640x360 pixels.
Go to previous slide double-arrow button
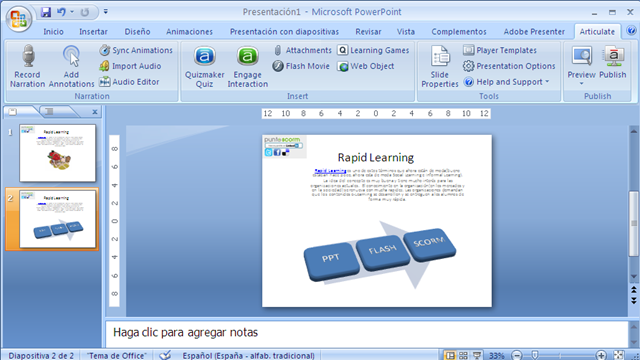click(633, 290)
